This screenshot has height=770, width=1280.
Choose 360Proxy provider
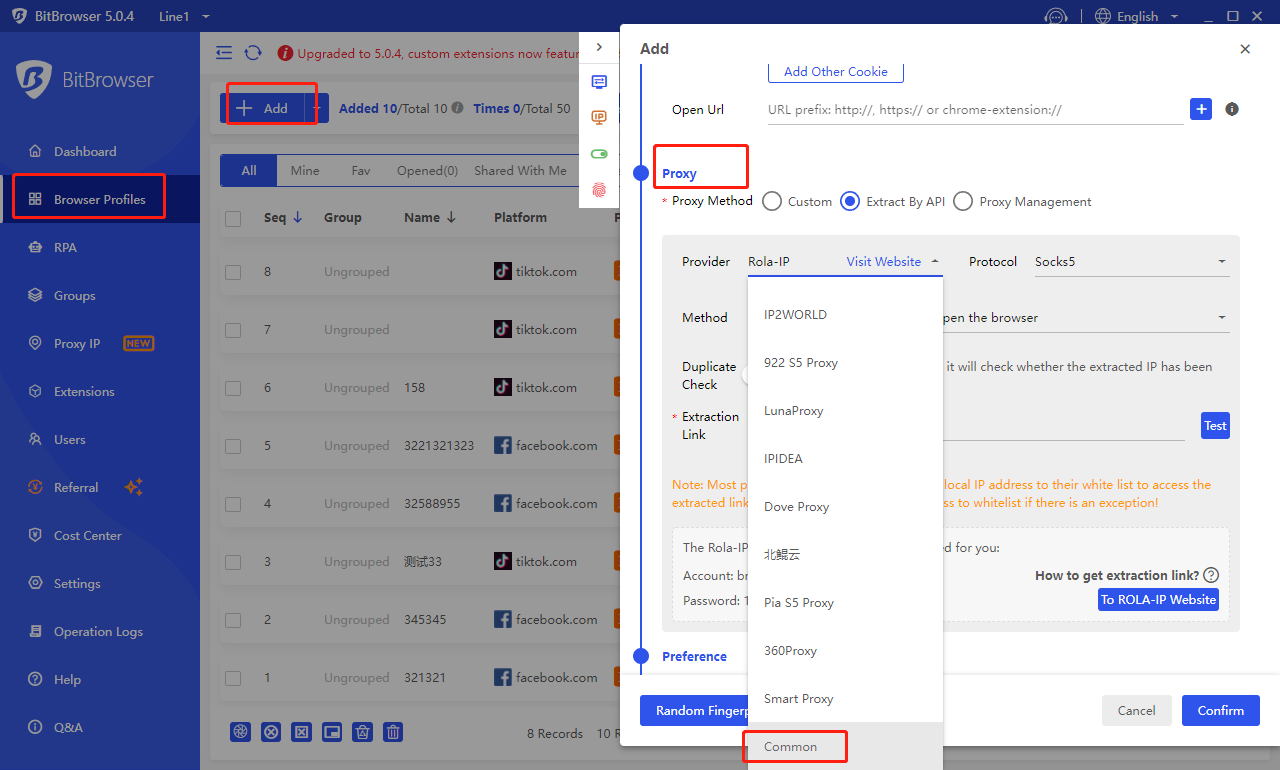[x=845, y=650]
